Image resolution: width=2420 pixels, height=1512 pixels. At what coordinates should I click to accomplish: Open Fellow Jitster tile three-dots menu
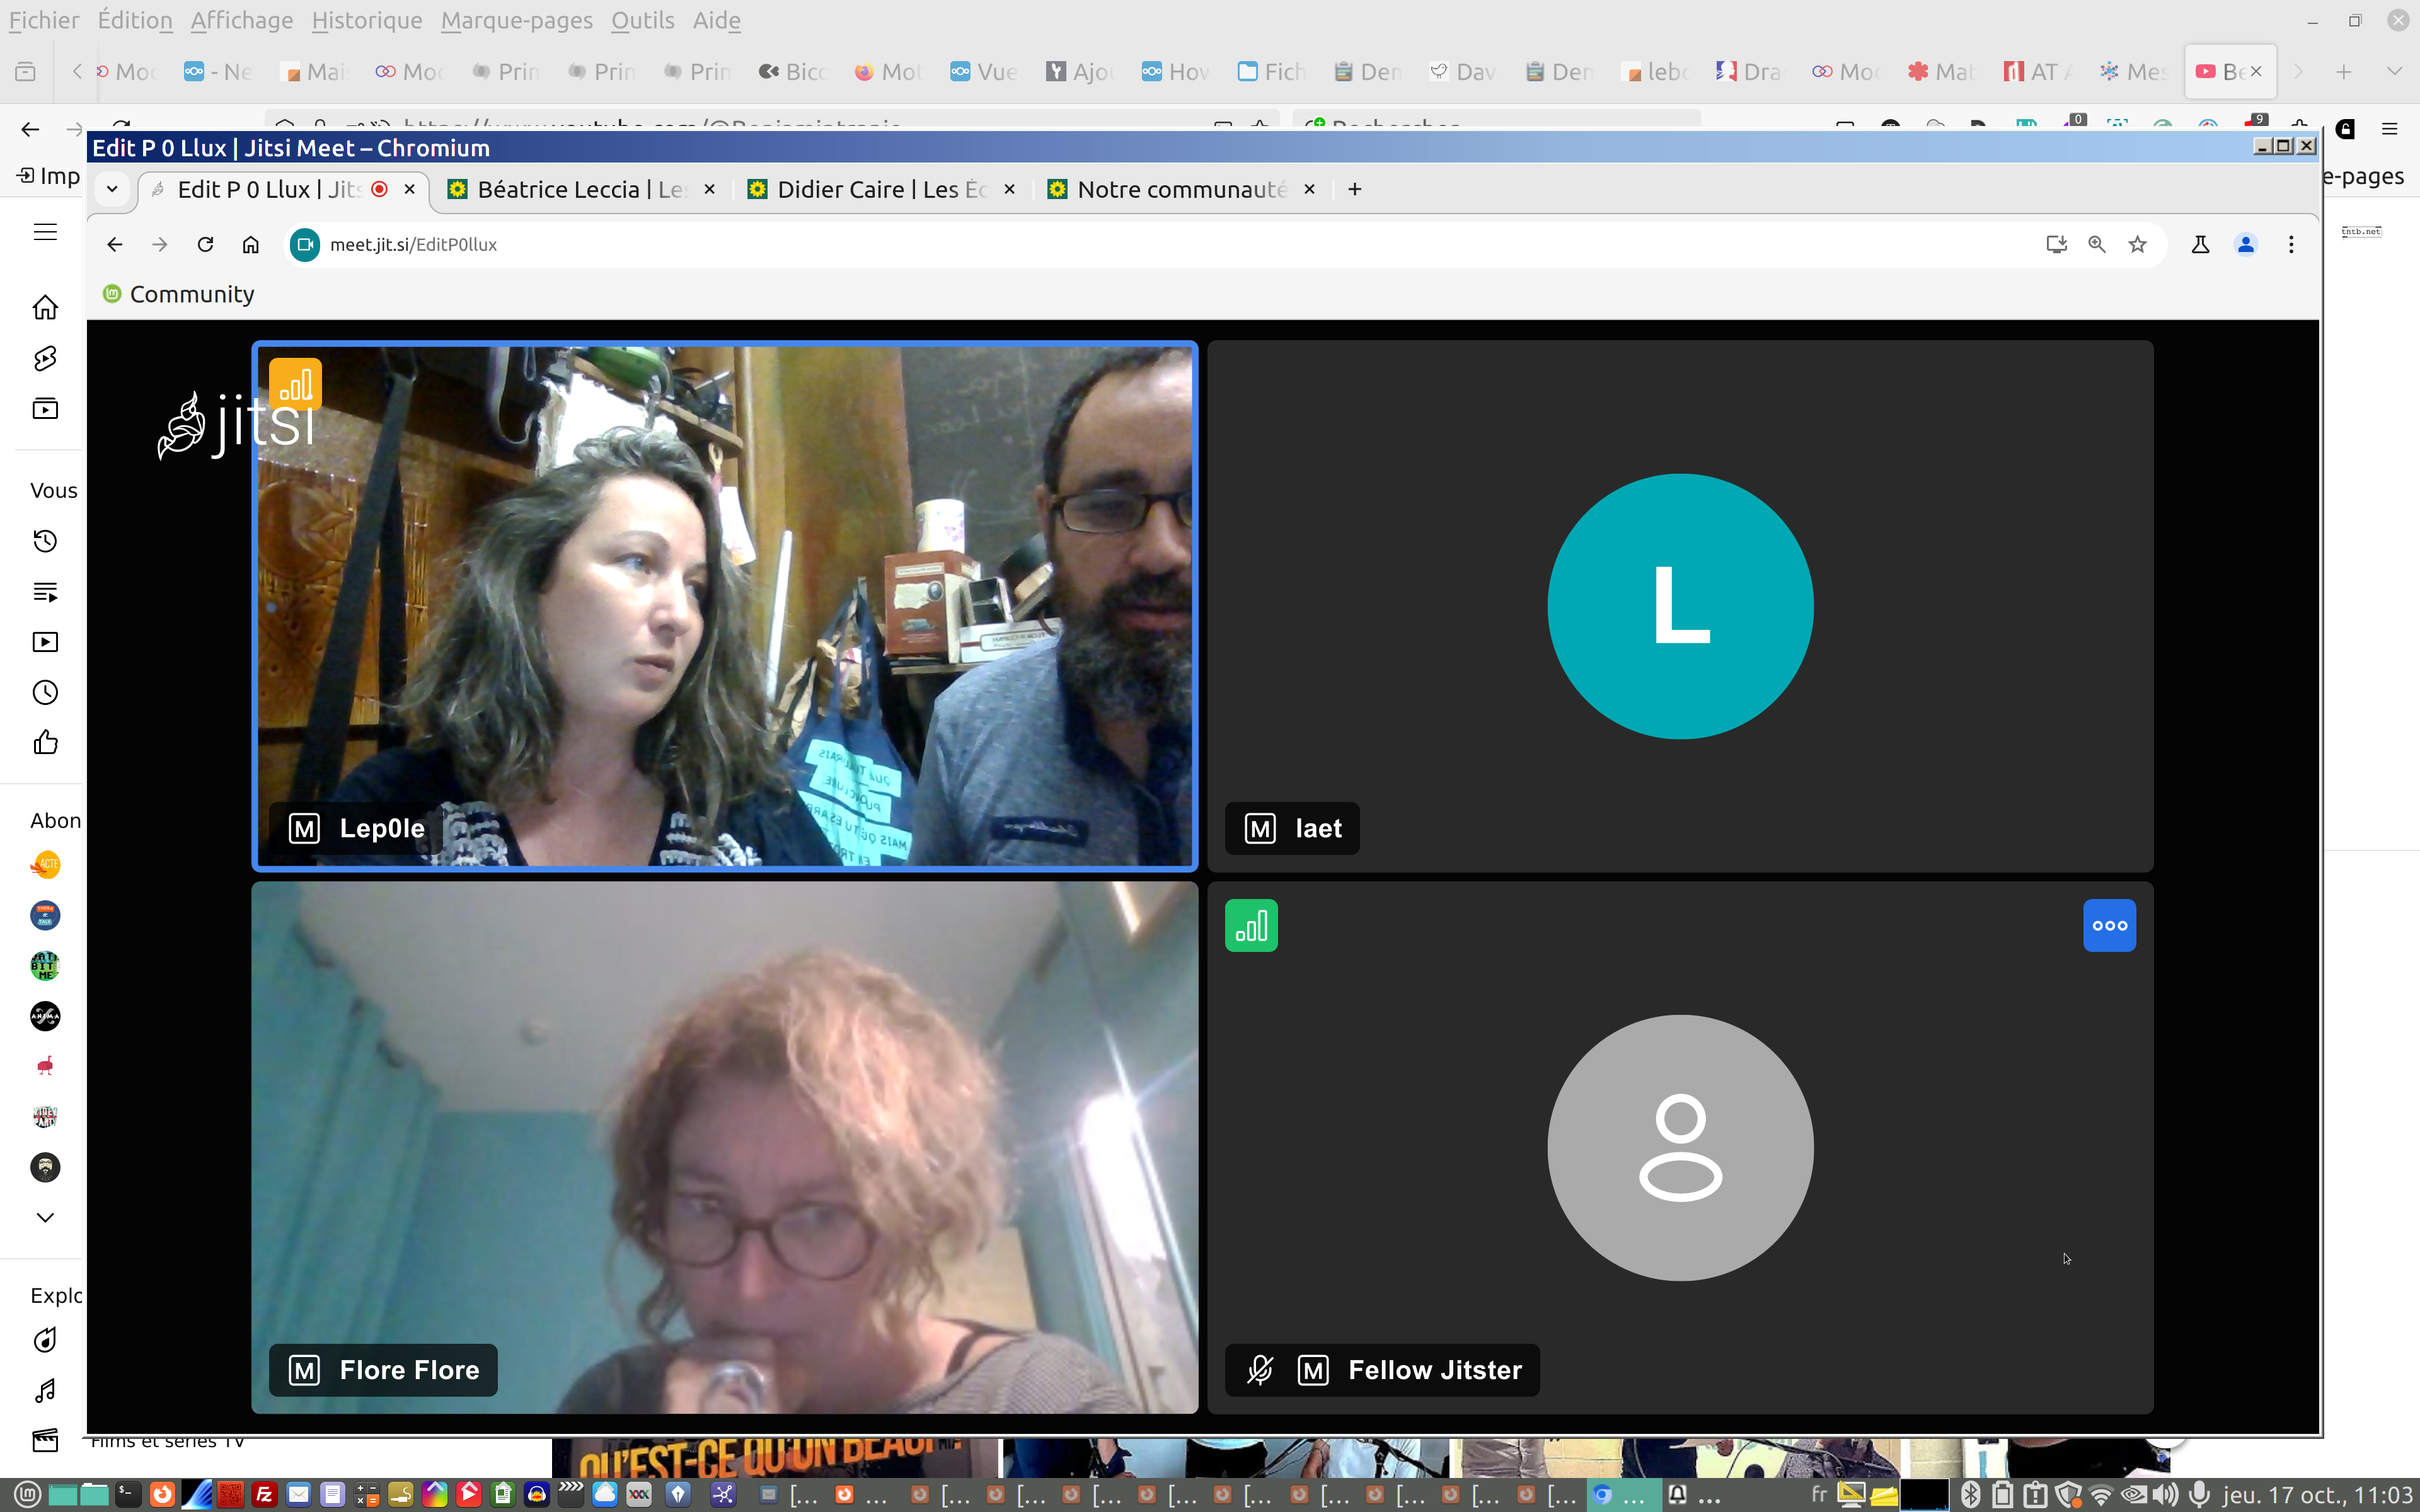2109,925
